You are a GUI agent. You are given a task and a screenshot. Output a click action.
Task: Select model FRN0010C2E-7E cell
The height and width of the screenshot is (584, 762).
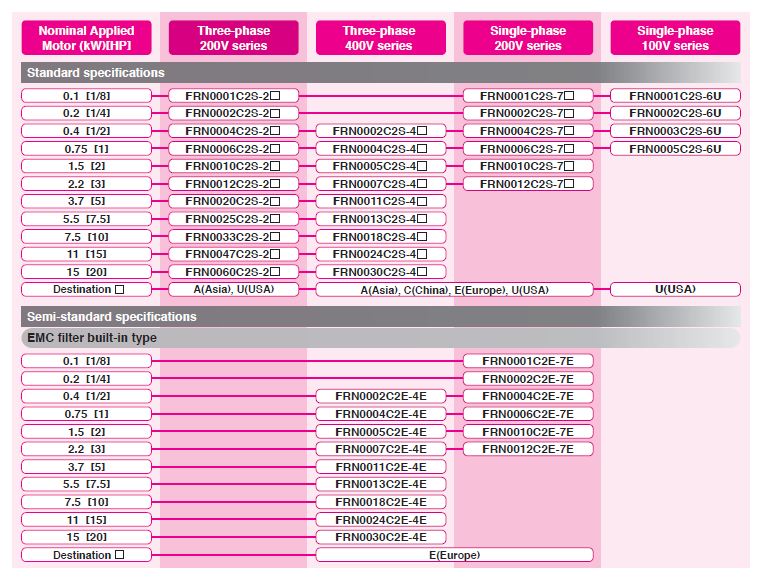528,431
